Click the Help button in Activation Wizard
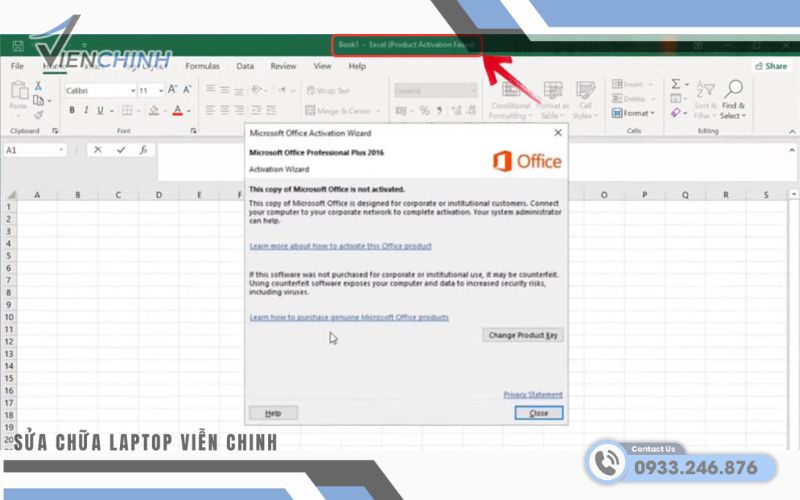The height and width of the screenshot is (500, 800). (x=273, y=413)
